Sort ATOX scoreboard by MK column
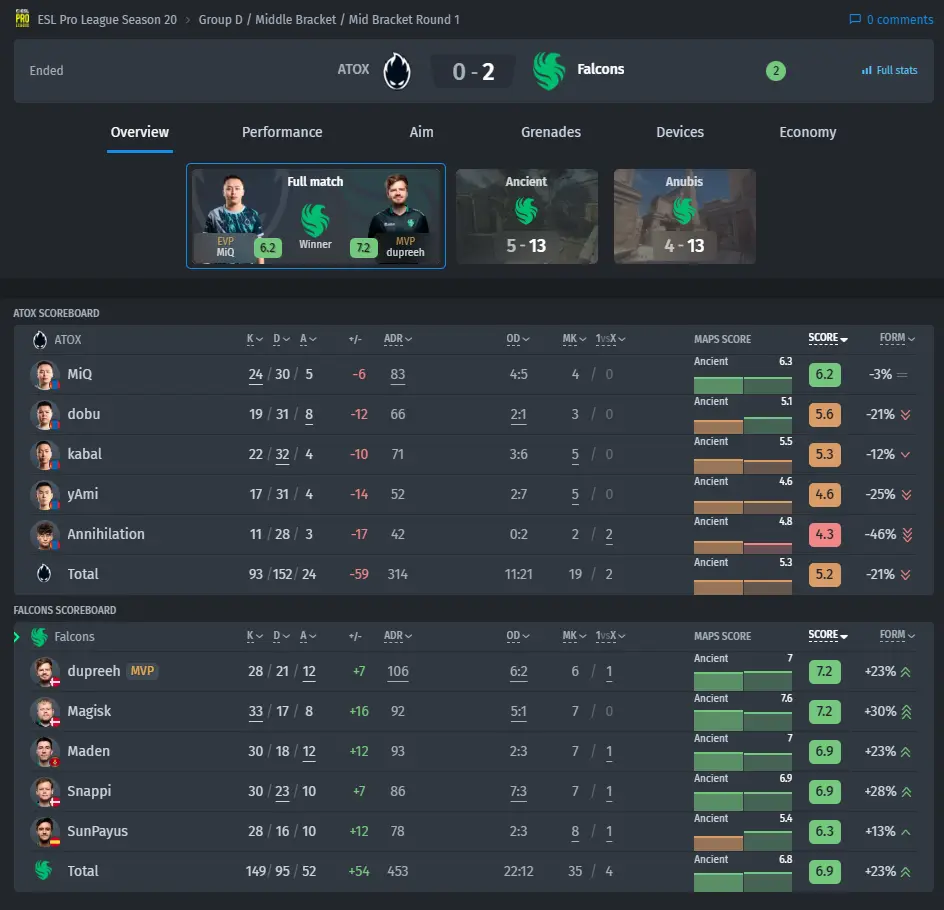 click(x=574, y=339)
